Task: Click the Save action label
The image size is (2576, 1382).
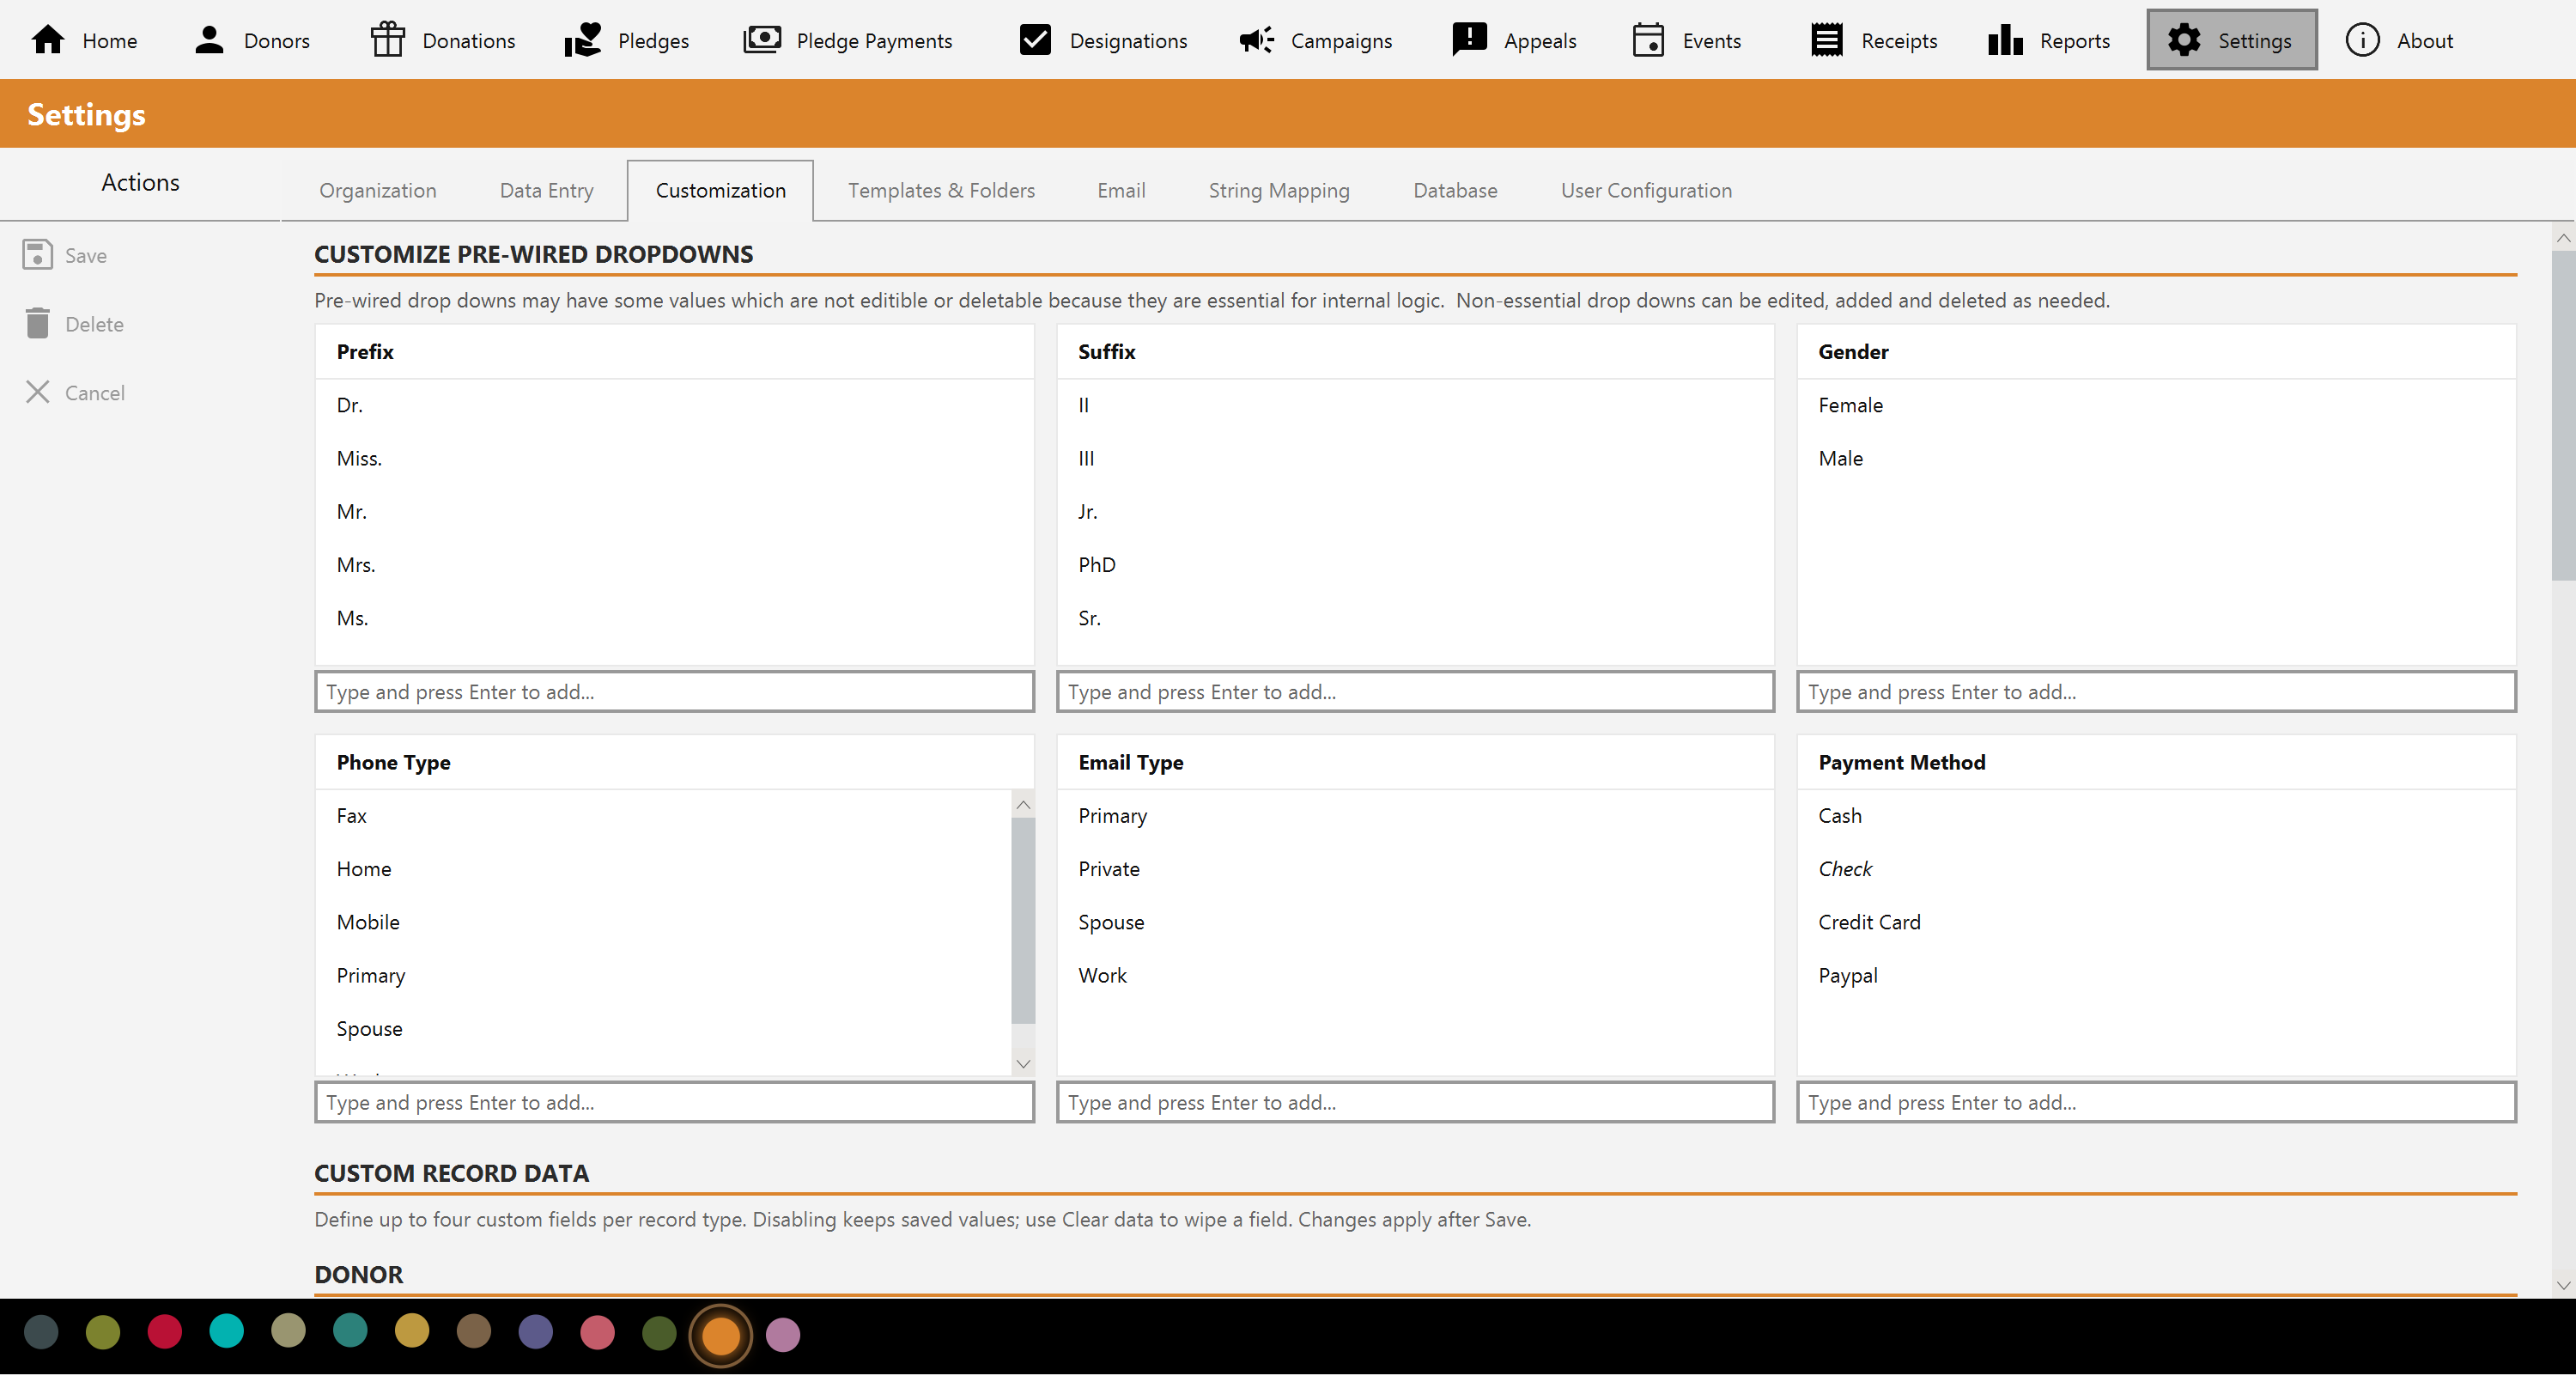Action: (x=86, y=256)
